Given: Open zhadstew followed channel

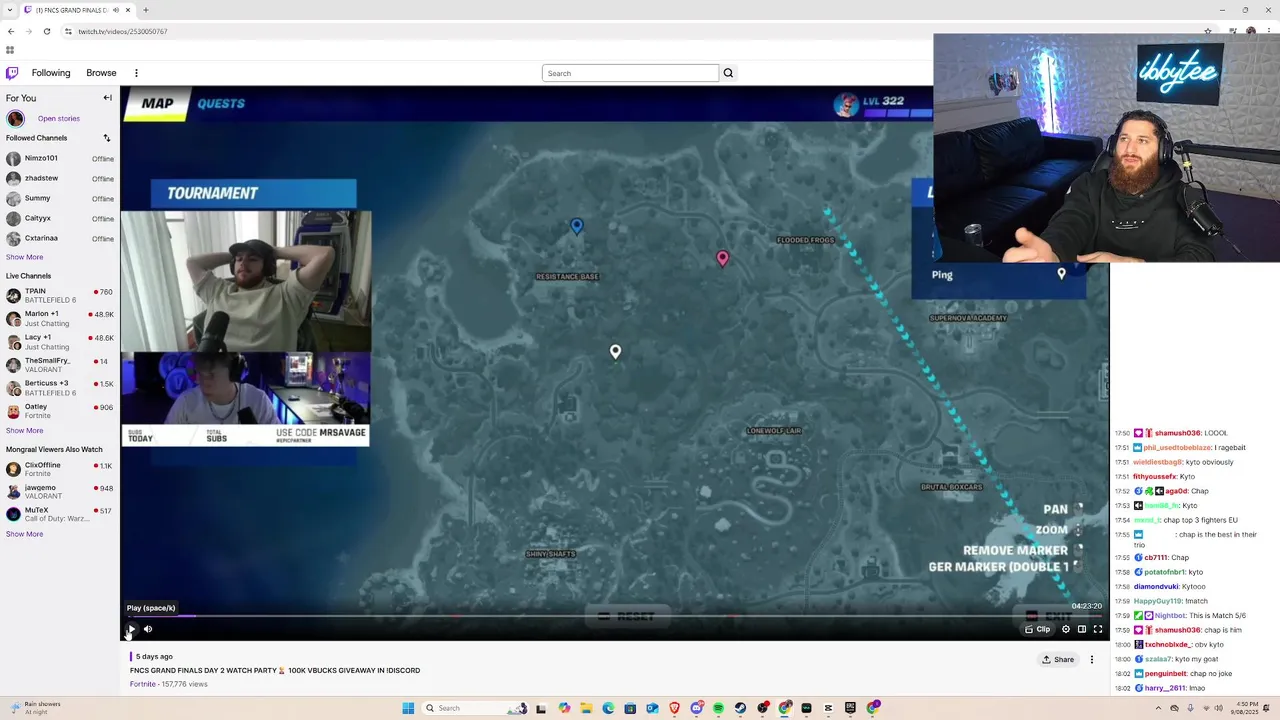Looking at the screenshot, I should [x=60, y=178].
